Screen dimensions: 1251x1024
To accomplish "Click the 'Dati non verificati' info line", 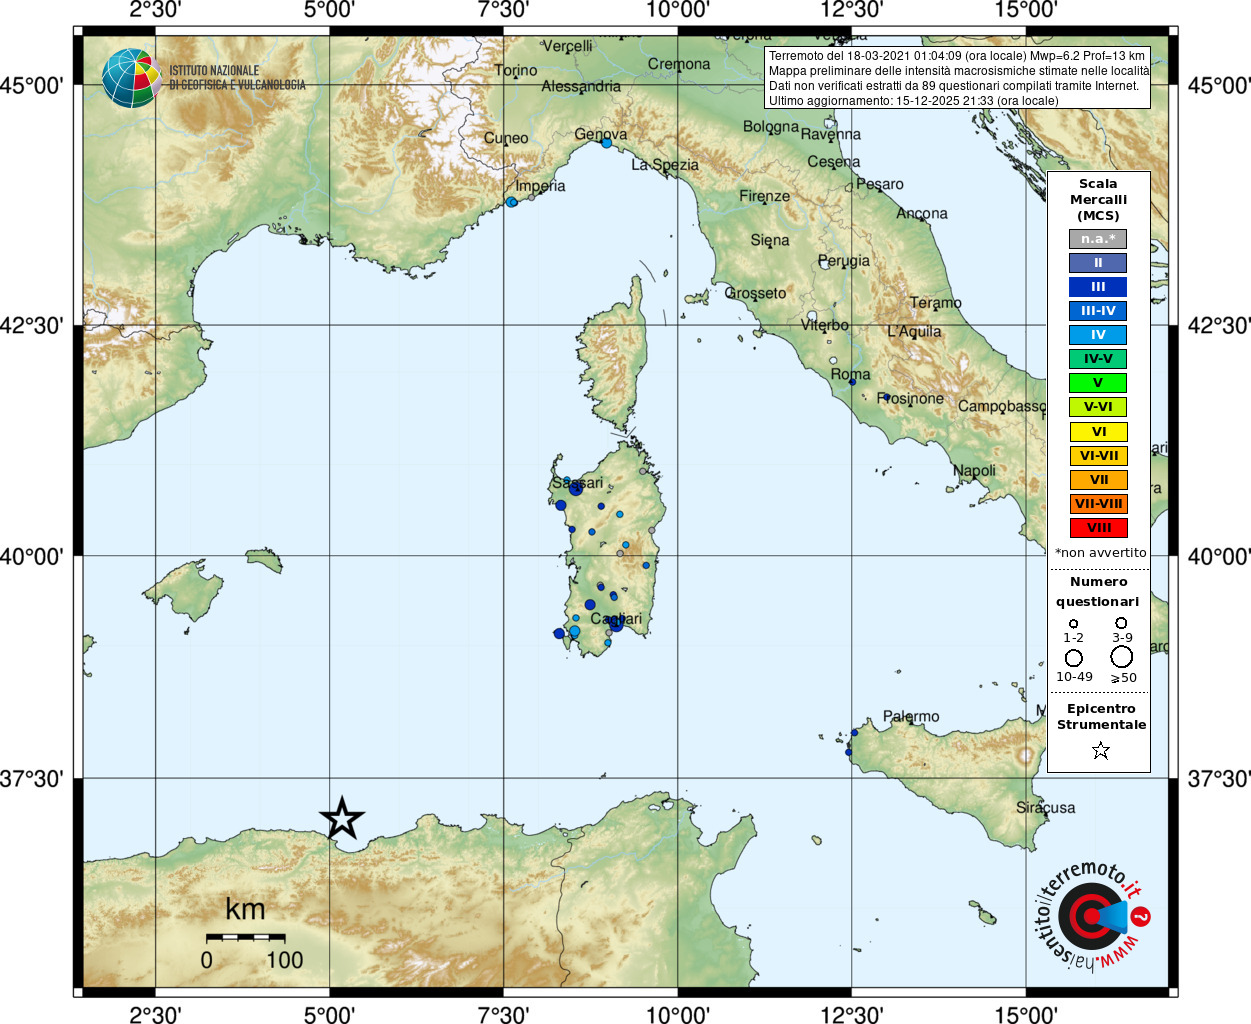I will [x=954, y=86].
